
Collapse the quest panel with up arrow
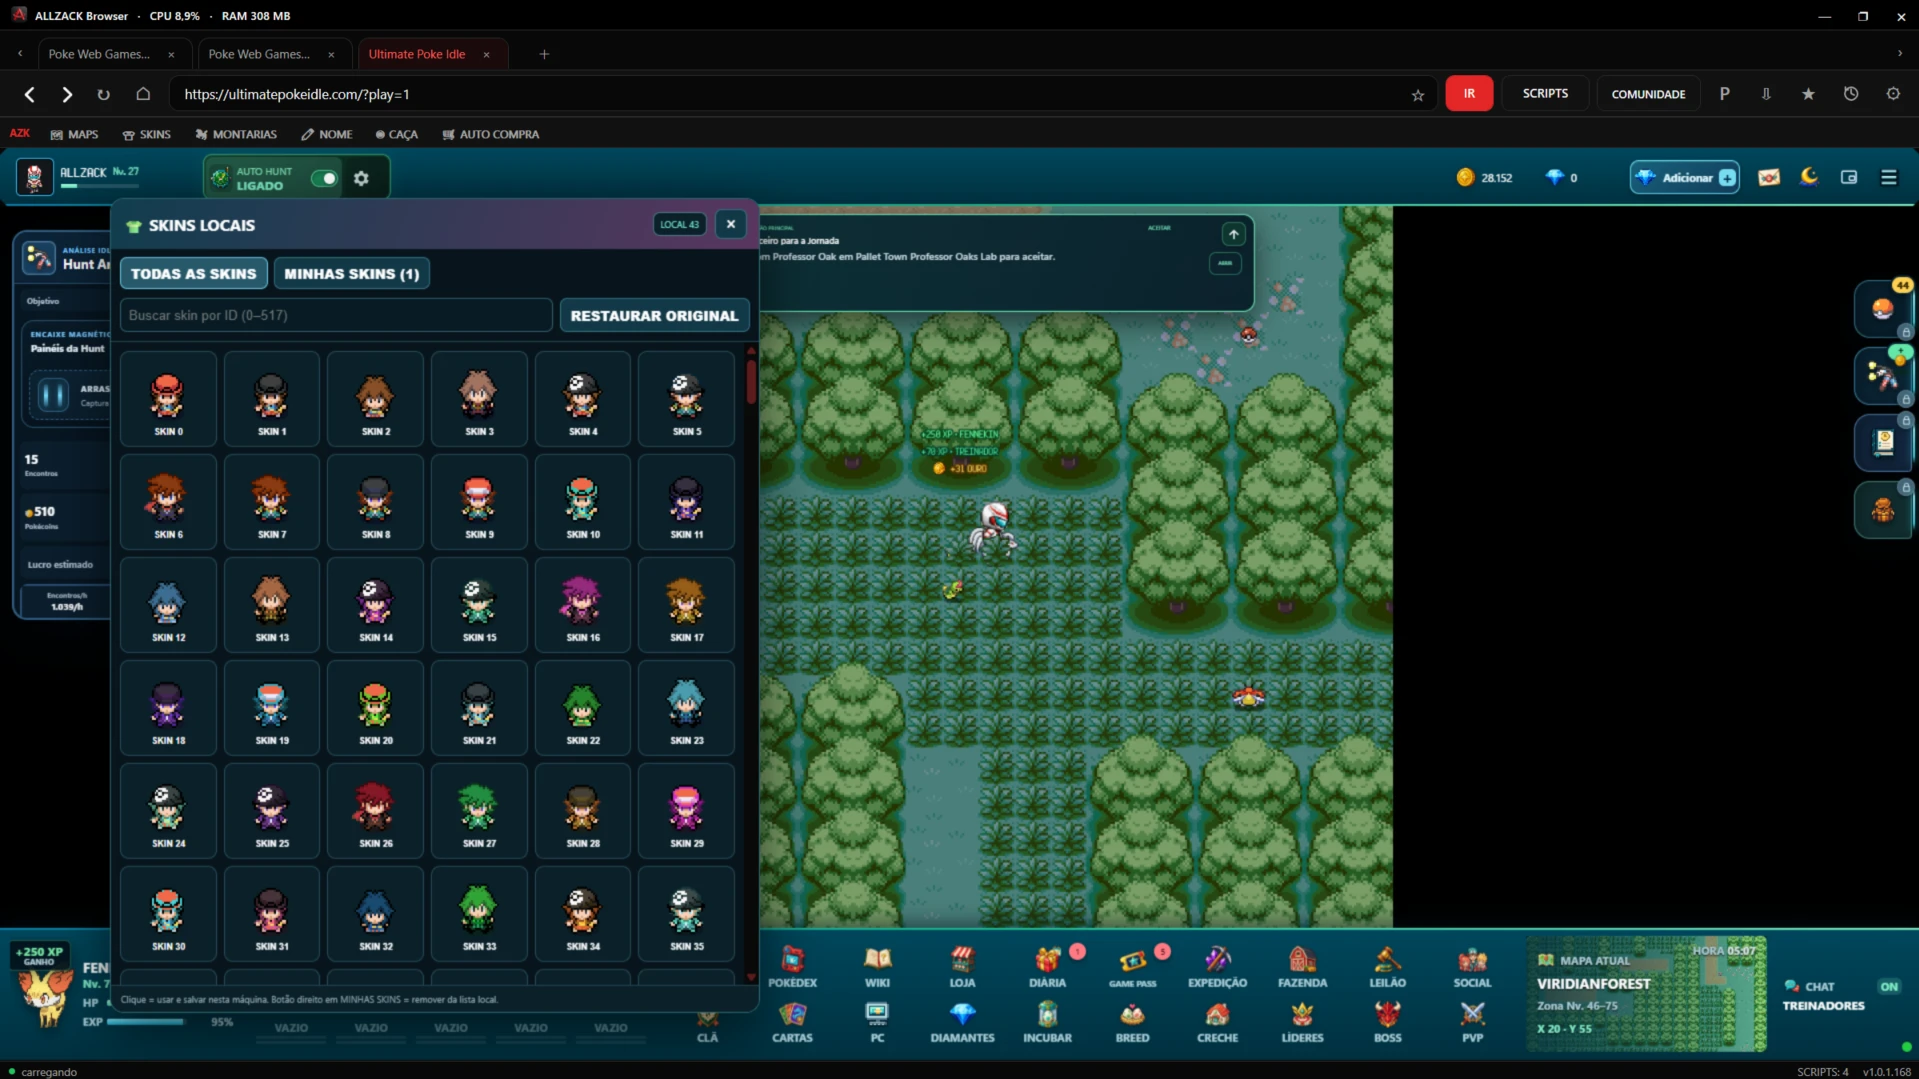click(x=1233, y=234)
